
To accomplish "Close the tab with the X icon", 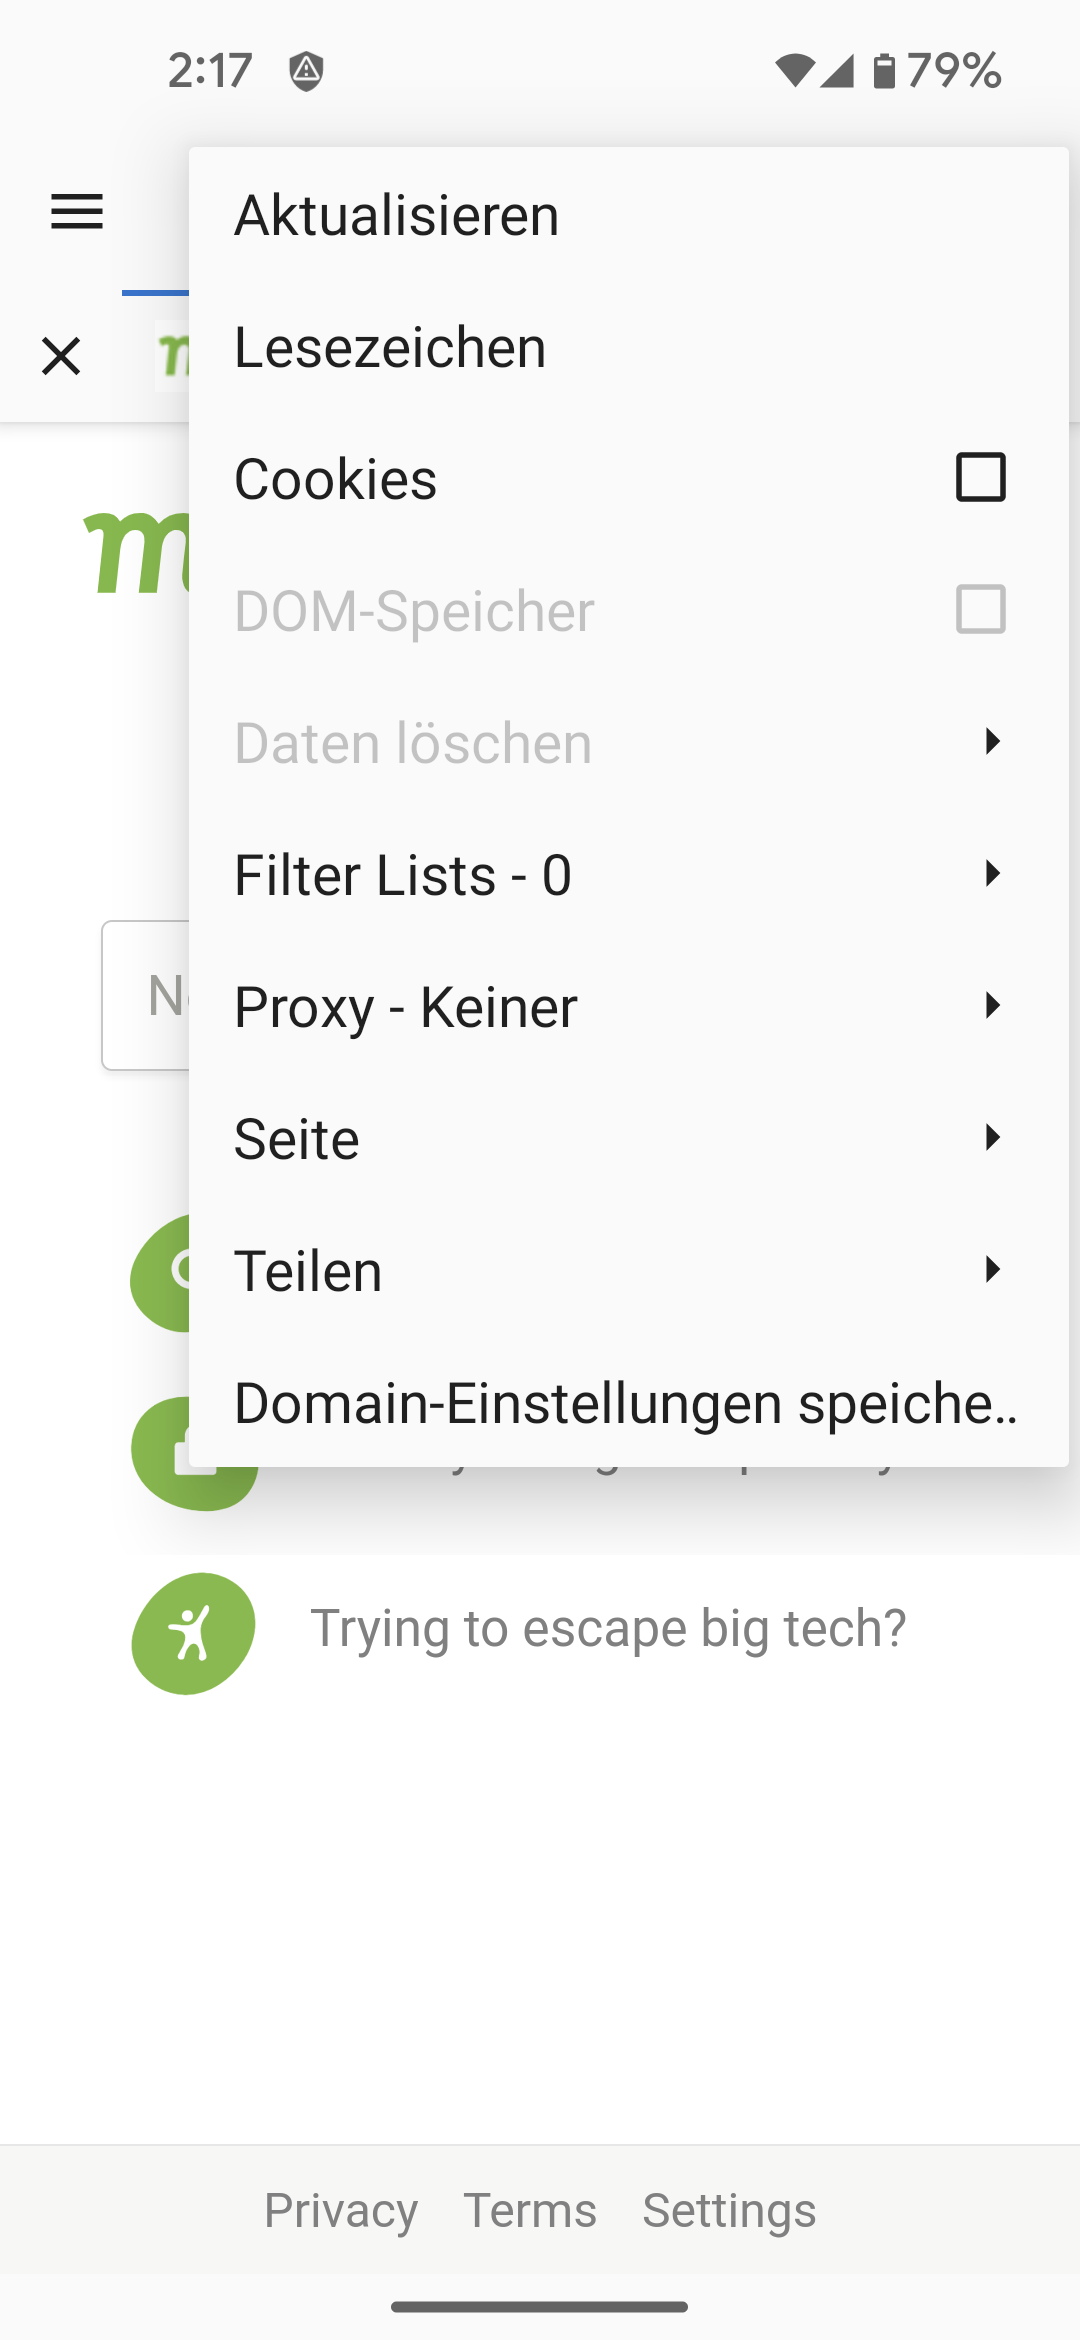I will coord(61,356).
